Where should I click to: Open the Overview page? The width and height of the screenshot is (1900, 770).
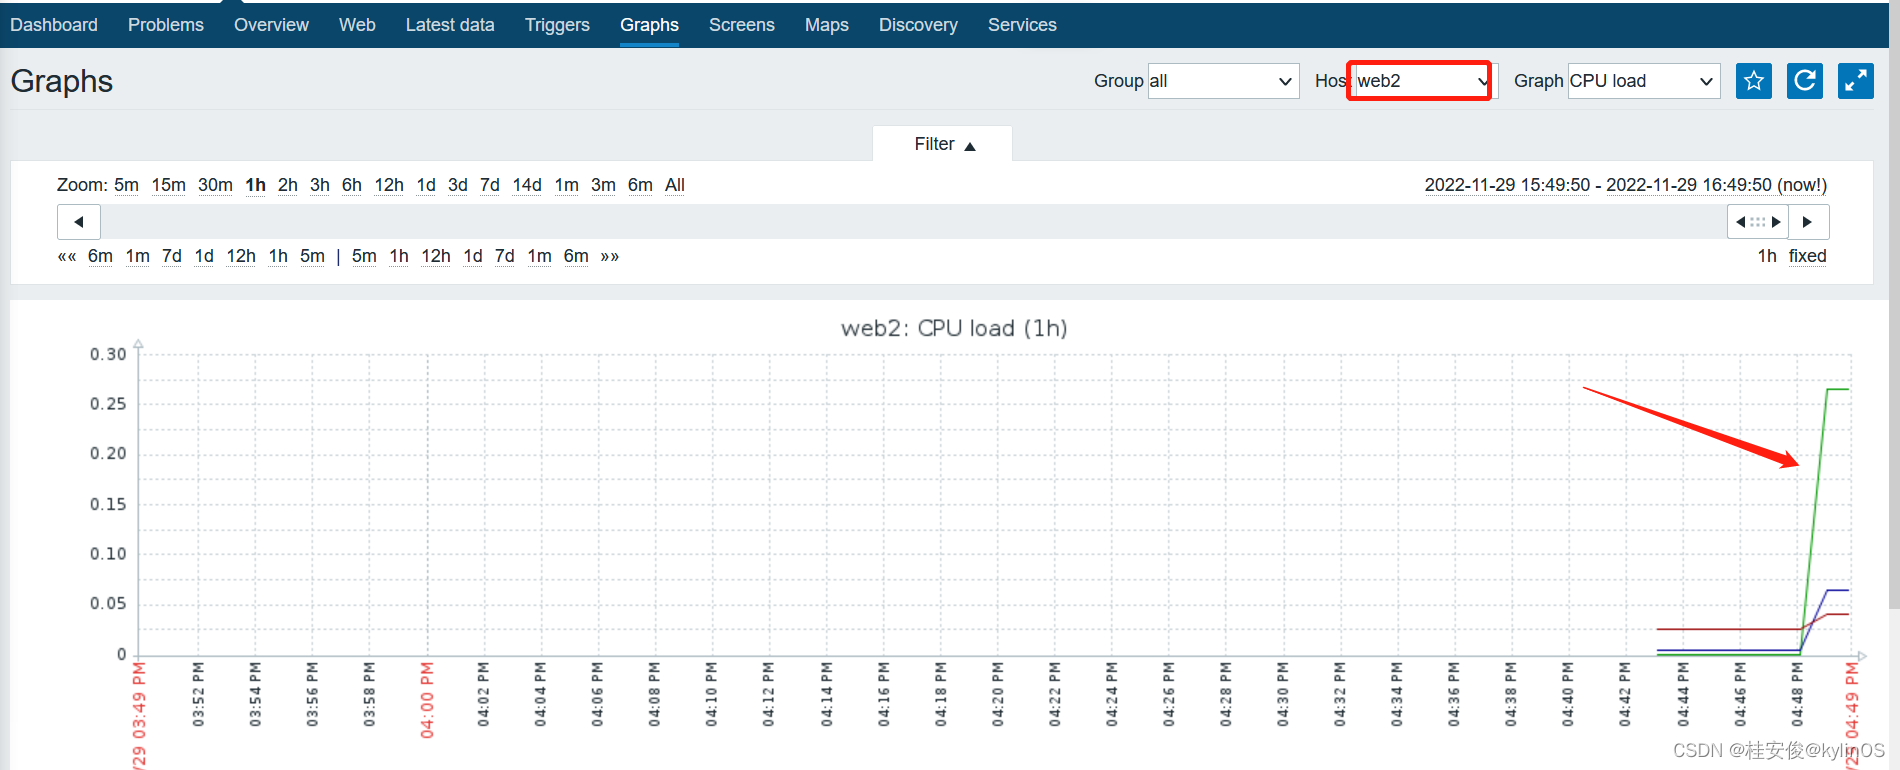[x=271, y=25]
